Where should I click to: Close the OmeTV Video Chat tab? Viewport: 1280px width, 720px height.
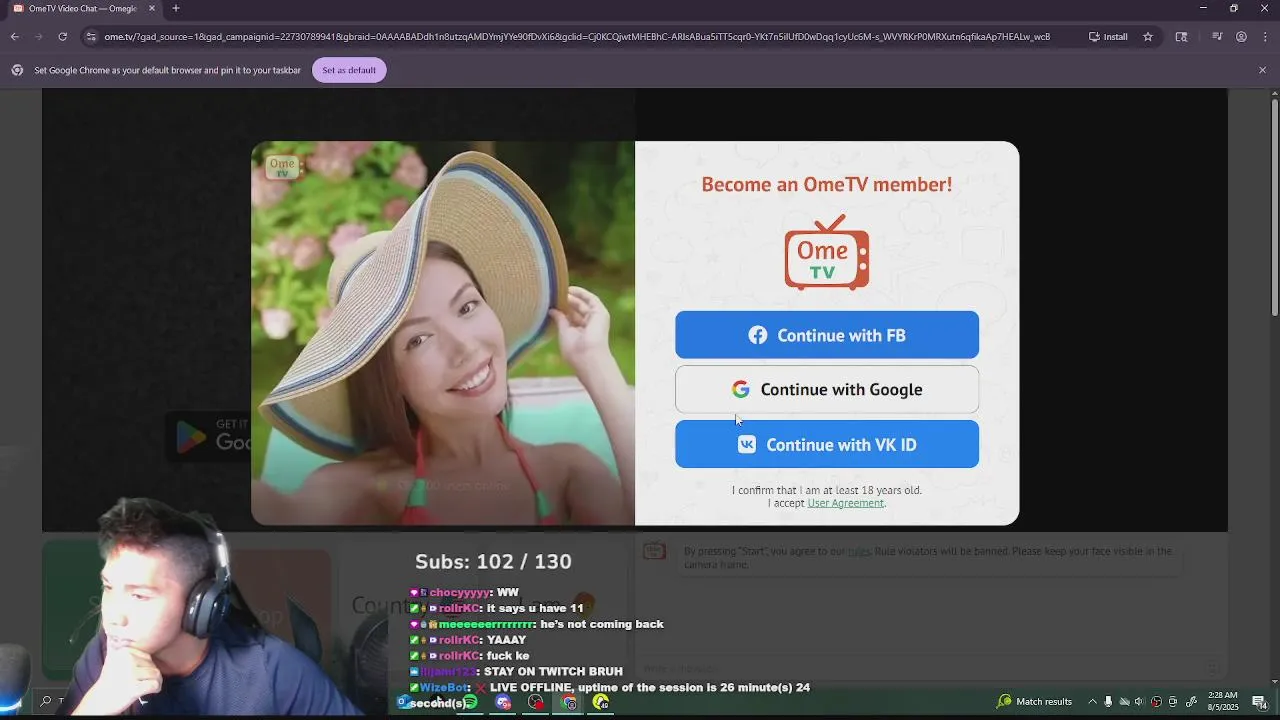152,9
